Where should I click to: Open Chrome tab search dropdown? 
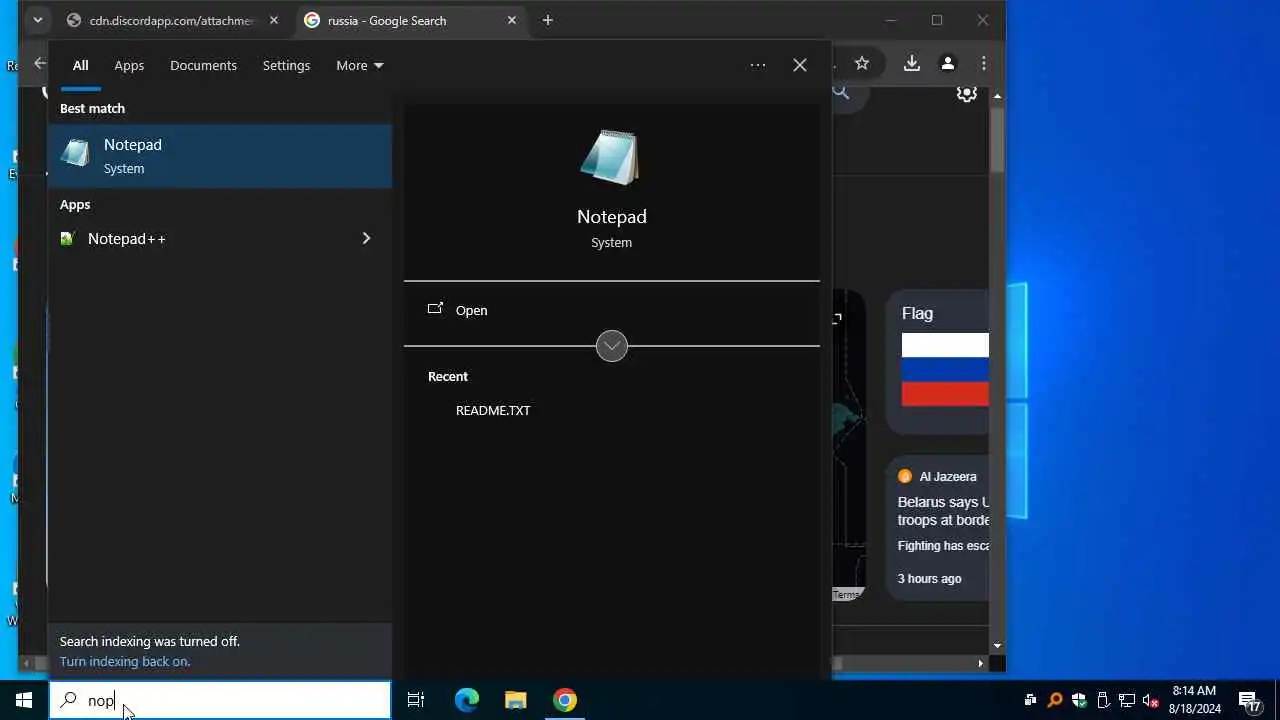point(37,20)
